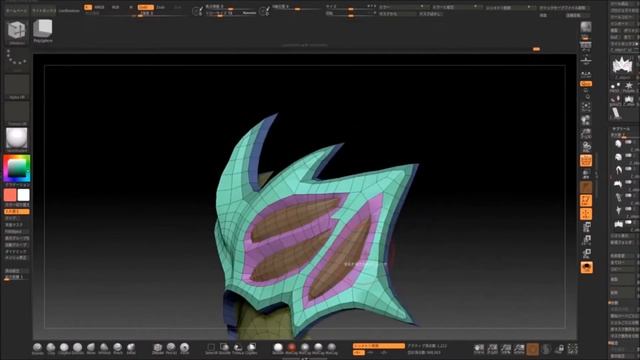Open the Texture Off slot
This screenshot has height=360, width=640.
pyautogui.click(x=17, y=112)
